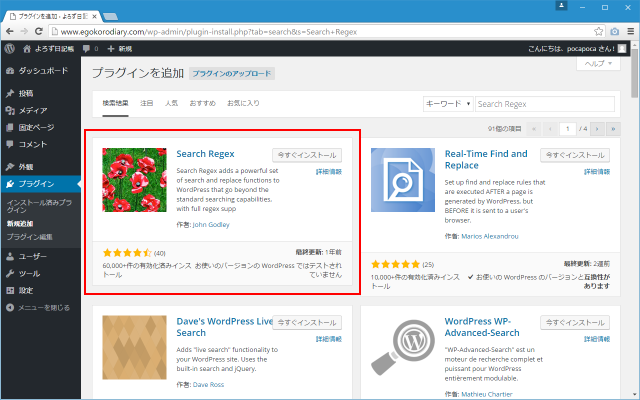Screen dimensions: 640x400
Task: Select プラグイン in the sidebar
Action: [41, 184]
